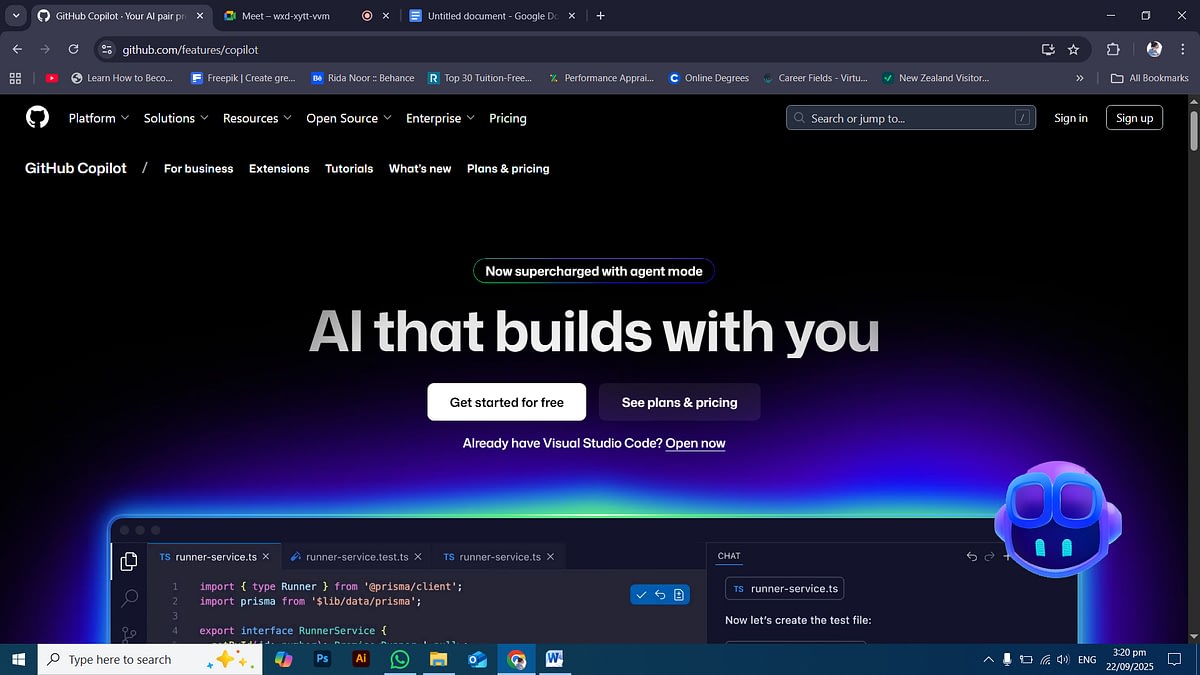The height and width of the screenshot is (675, 1200).
Task: Click the undo arrow in the CHAT panel header
Action: (x=970, y=556)
